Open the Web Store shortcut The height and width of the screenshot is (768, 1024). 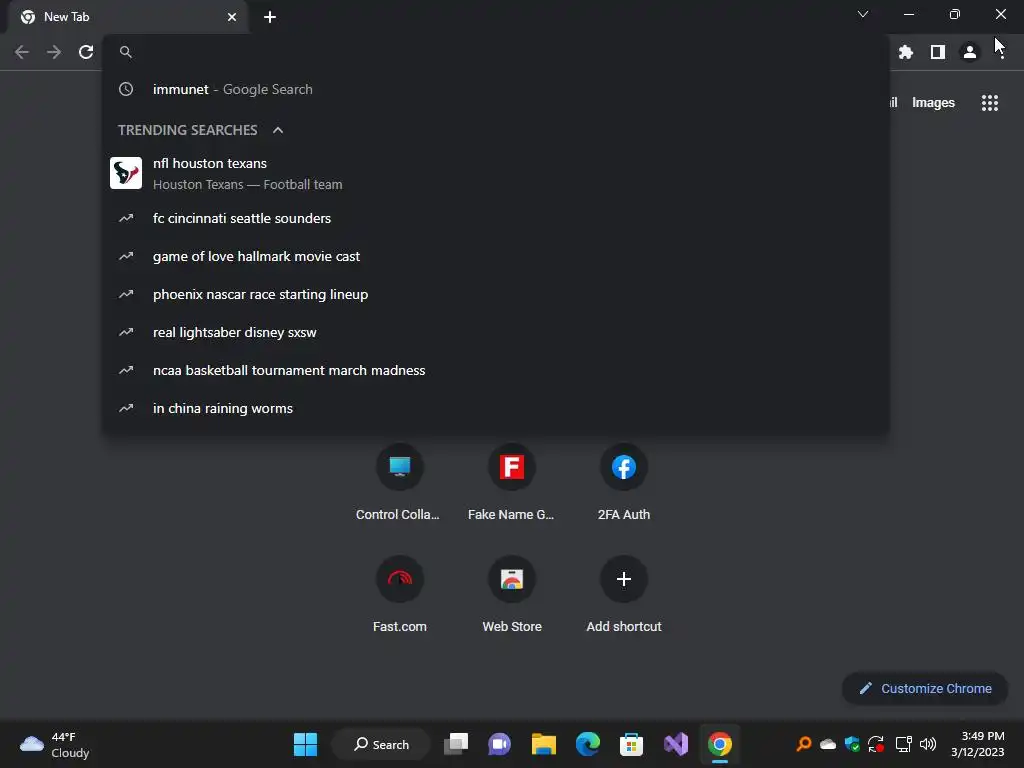(x=511, y=594)
